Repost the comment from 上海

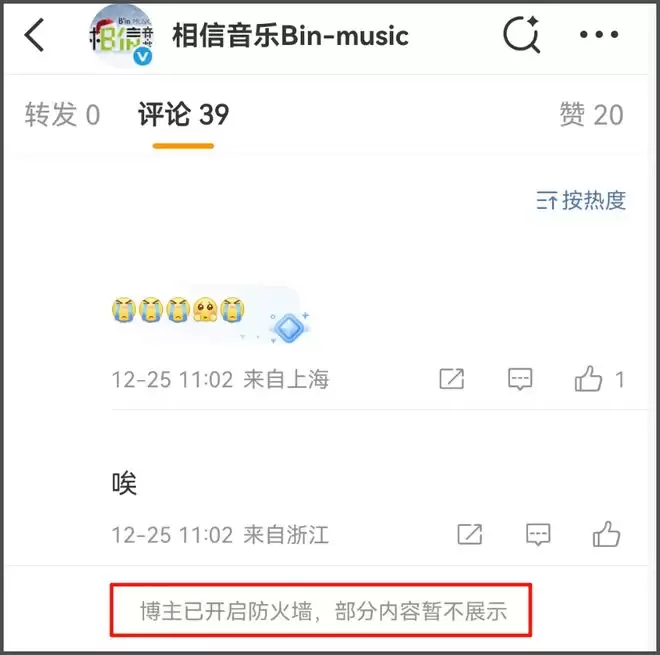(452, 378)
